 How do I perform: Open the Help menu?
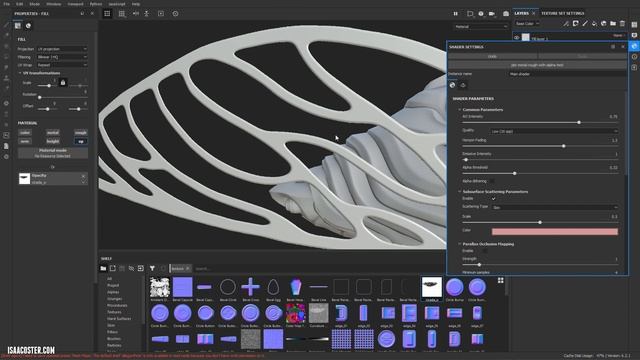[136, 4]
